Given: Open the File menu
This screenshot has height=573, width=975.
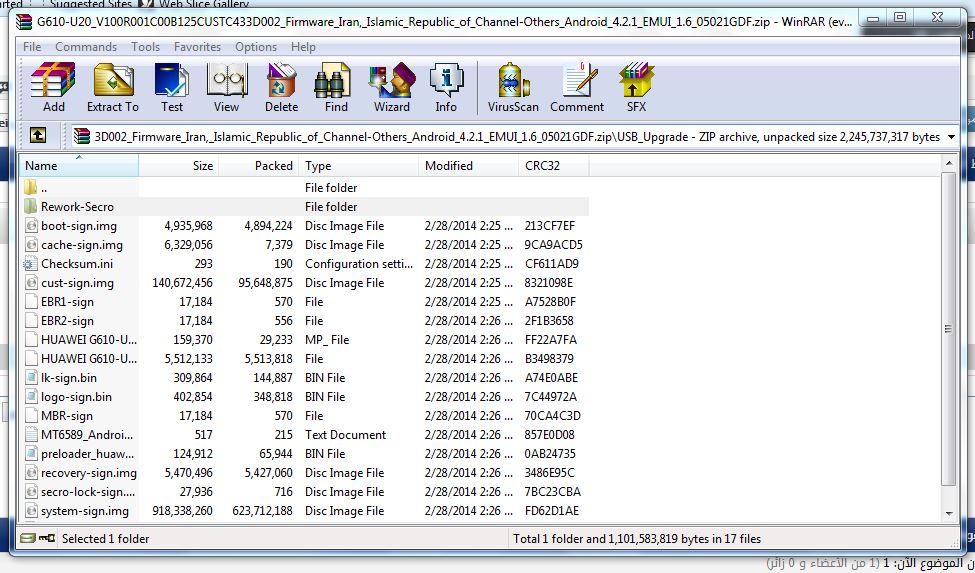Looking at the screenshot, I should tap(32, 47).
